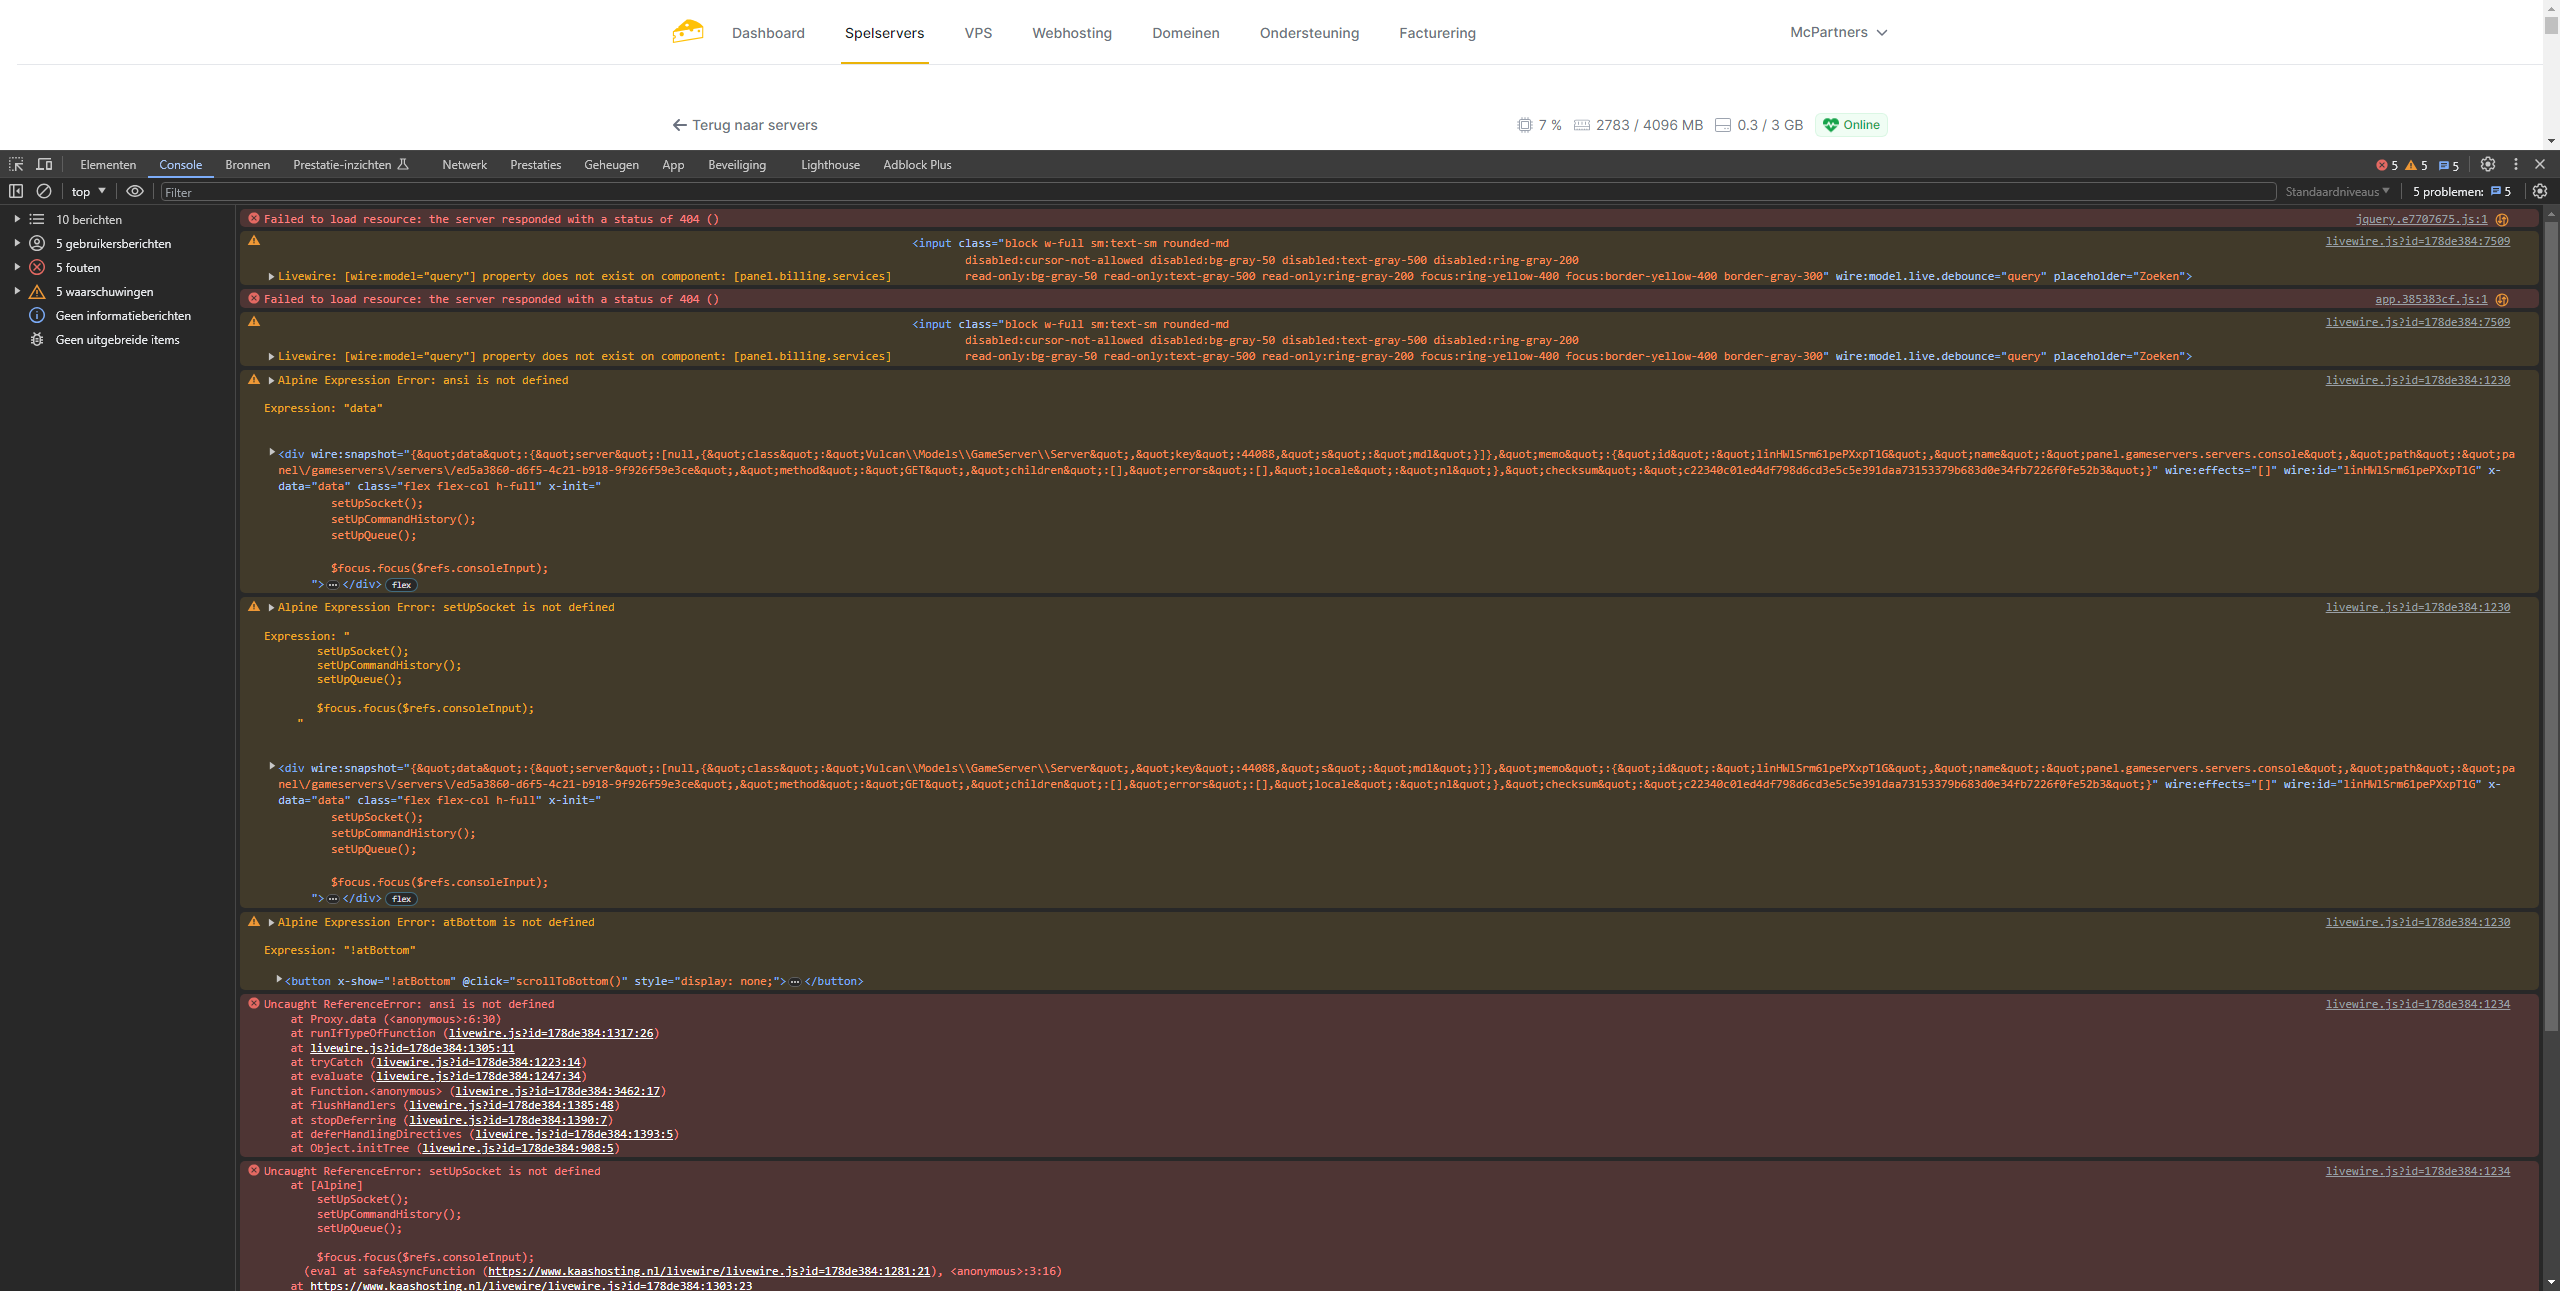Click the inspect element picker icon
2560x1291 pixels.
[16, 165]
